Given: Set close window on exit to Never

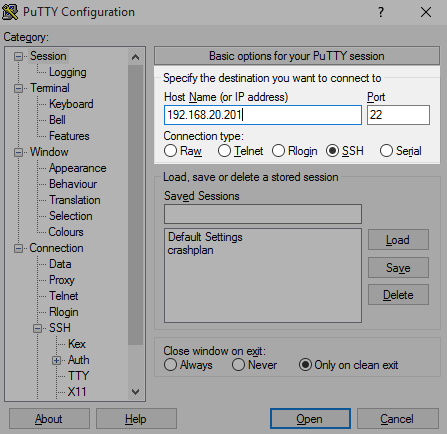Looking at the screenshot, I should [x=238, y=365].
